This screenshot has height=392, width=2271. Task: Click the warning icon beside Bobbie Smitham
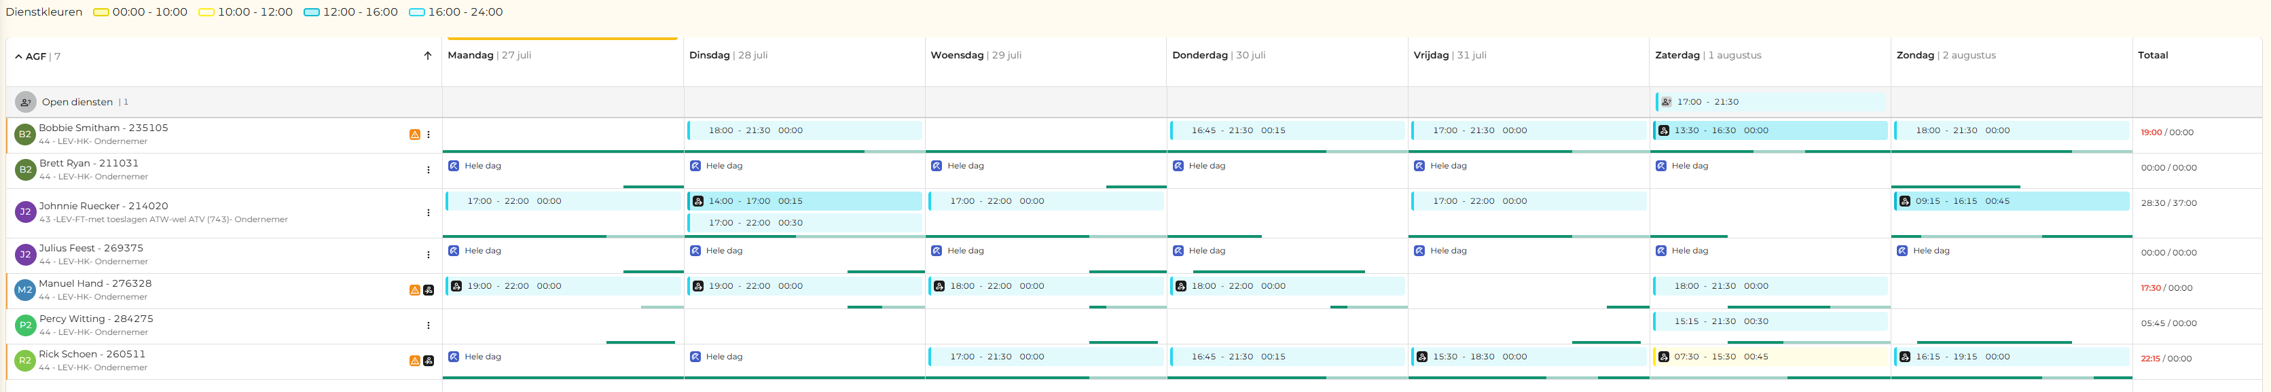pyautogui.click(x=415, y=135)
